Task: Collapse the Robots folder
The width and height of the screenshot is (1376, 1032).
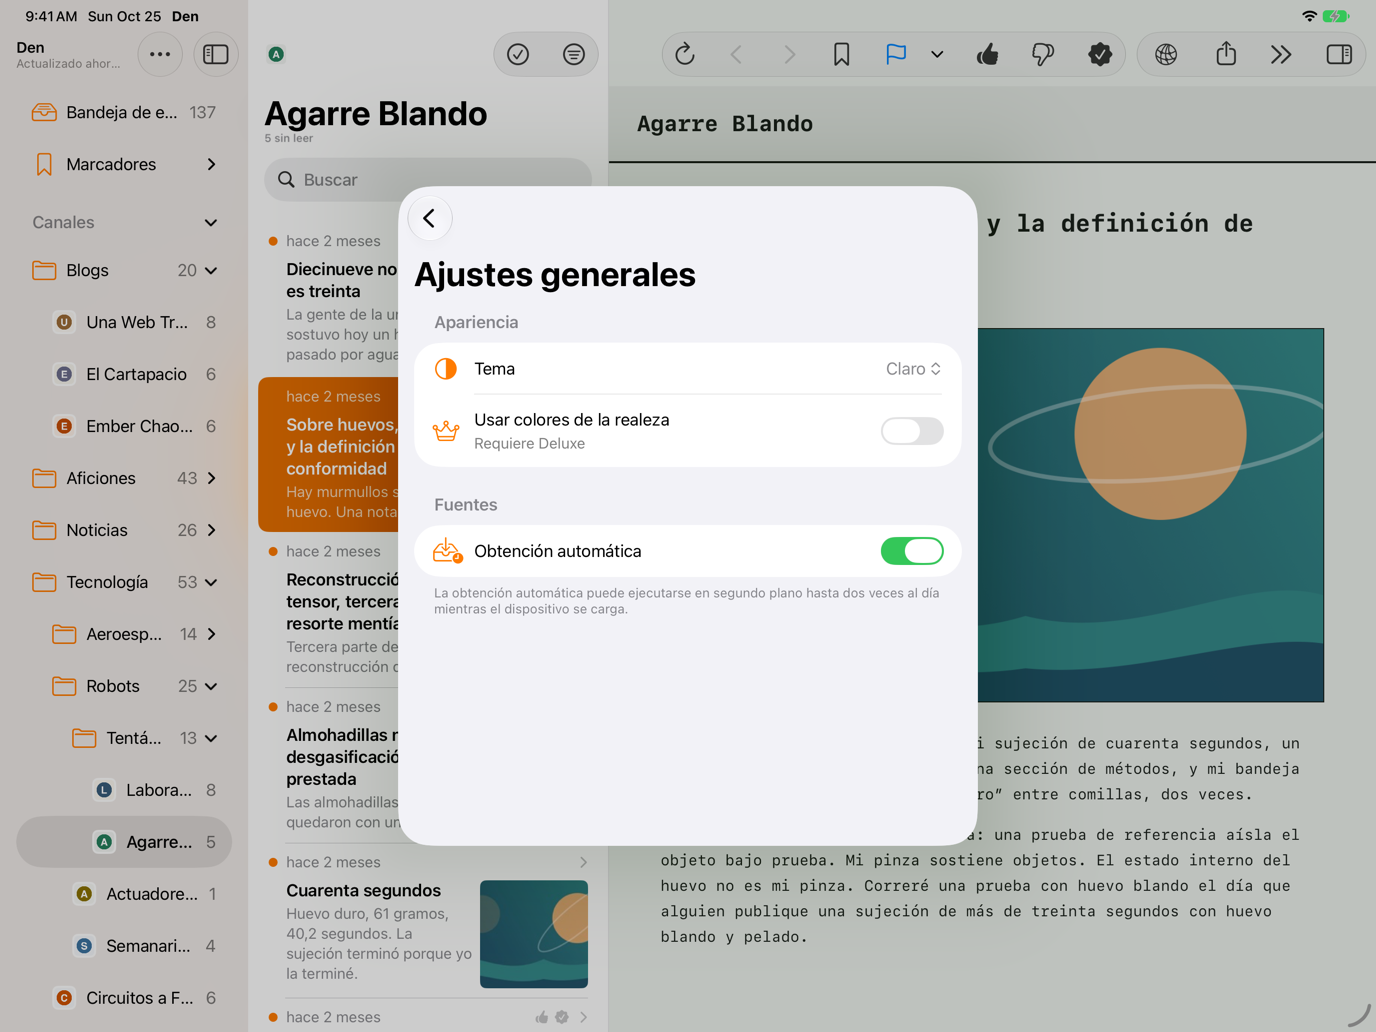Action: (211, 686)
